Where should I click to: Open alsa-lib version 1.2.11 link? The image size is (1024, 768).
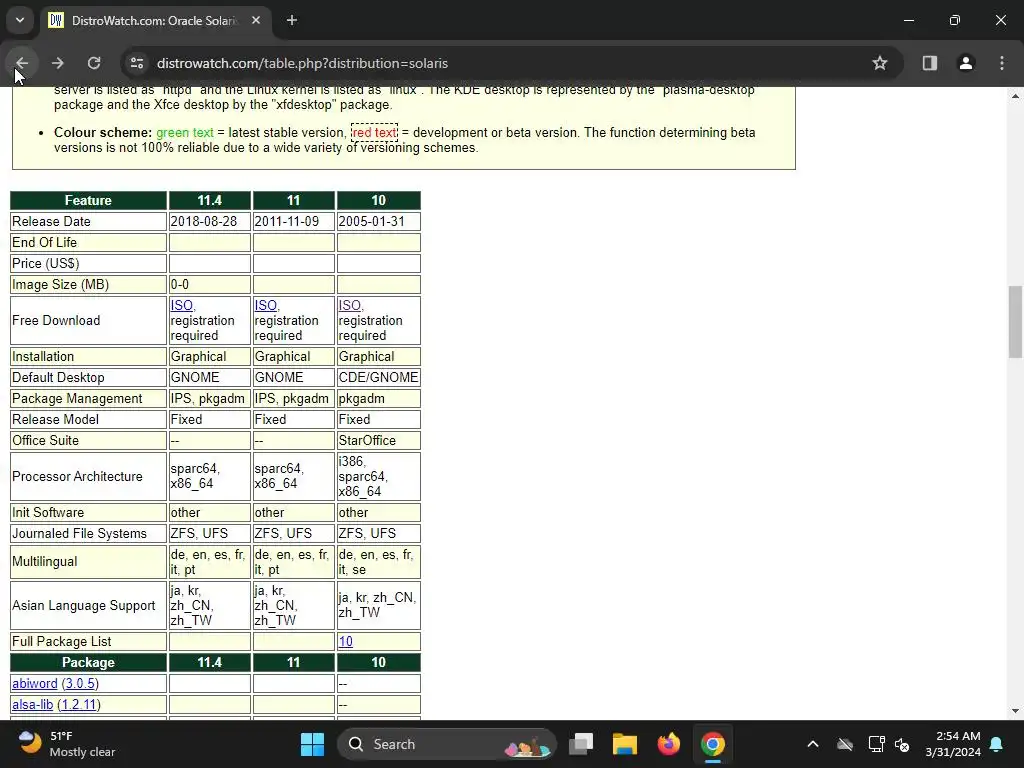(x=78, y=704)
